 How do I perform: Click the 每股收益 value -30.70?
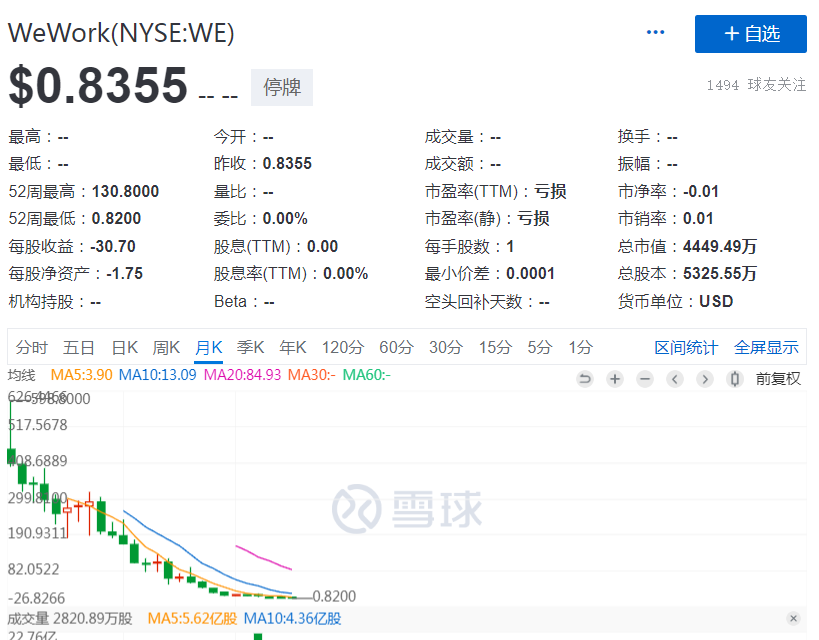click(x=113, y=246)
